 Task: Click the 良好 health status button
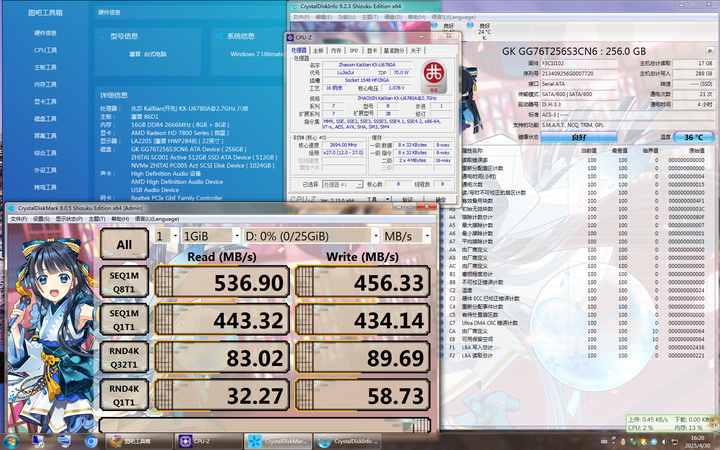point(579,137)
